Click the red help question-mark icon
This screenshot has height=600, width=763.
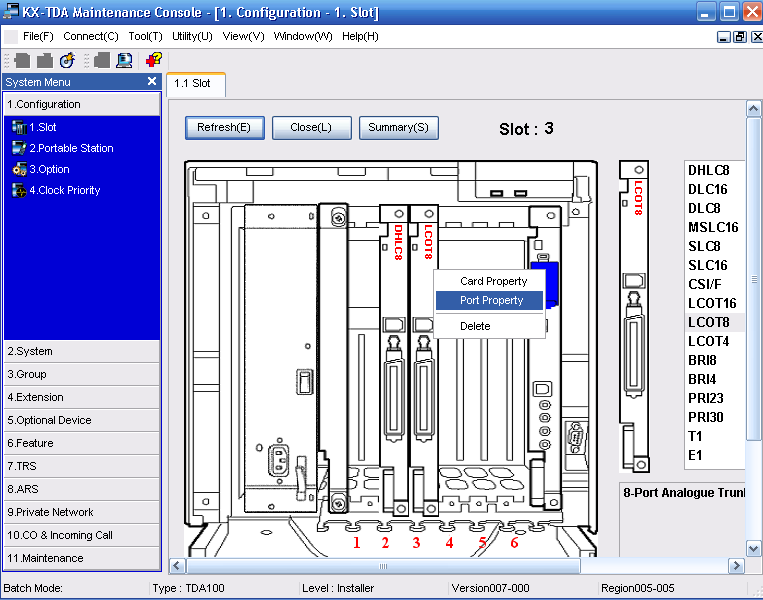[154, 60]
